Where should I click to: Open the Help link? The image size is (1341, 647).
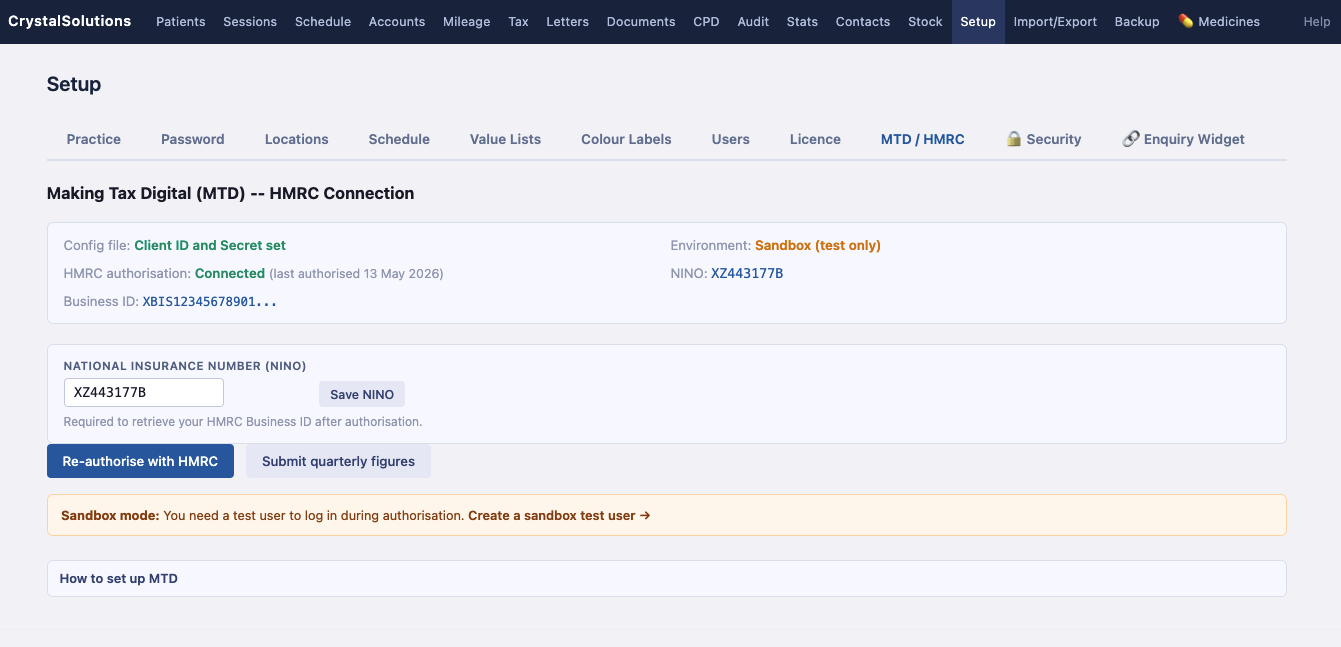1317,21
